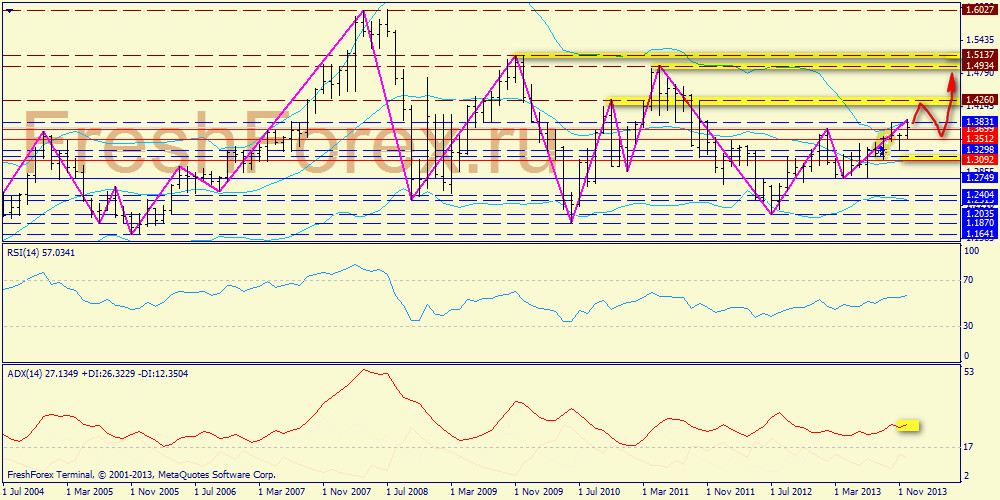Click the 1.3831 blue price label
Screen dimensions: 1000x500
pos(978,121)
